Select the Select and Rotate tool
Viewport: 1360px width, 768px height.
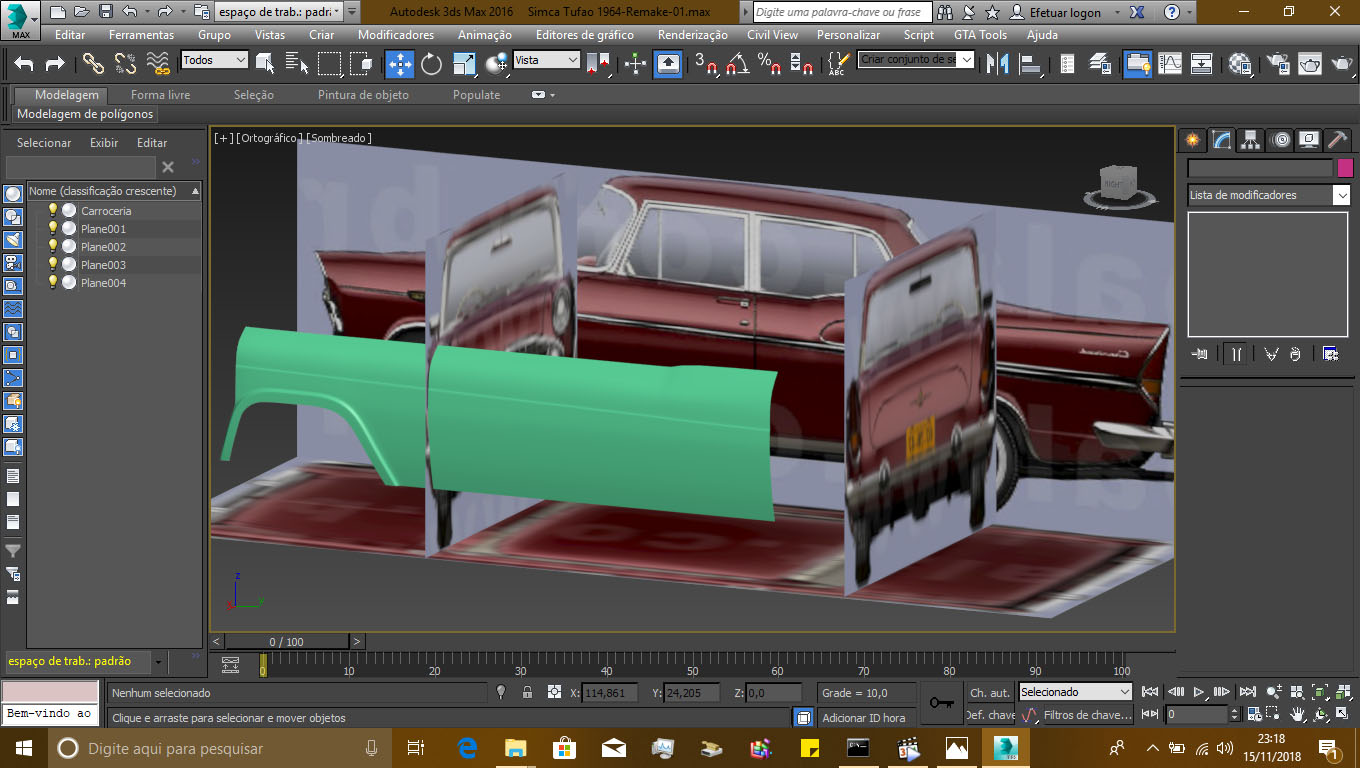tap(430, 62)
